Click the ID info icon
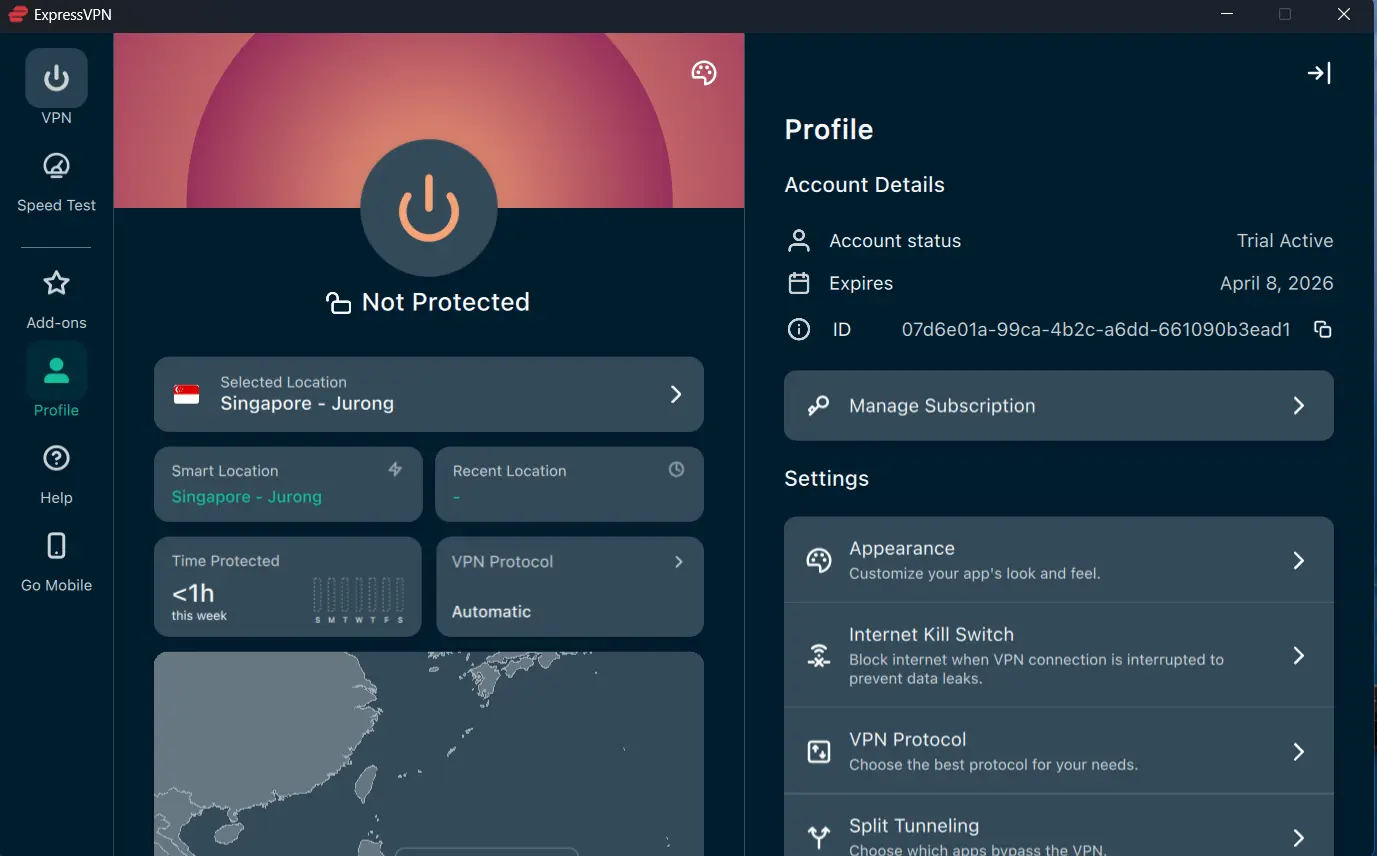The height and width of the screenshot is (856, 1377). point(799,329)
